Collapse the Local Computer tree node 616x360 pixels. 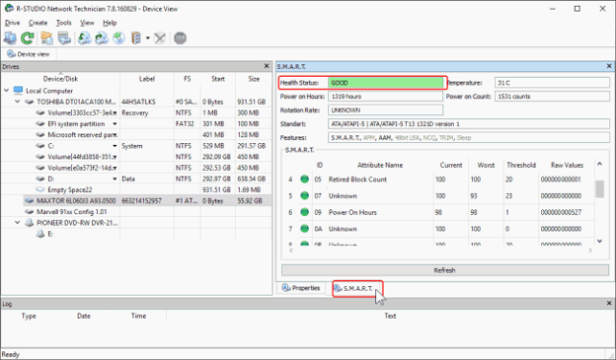(6, 91)
